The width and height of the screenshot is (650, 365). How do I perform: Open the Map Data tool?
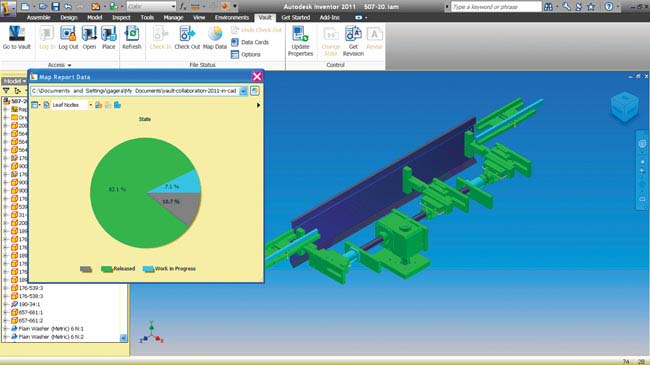(x=215, y=38)
